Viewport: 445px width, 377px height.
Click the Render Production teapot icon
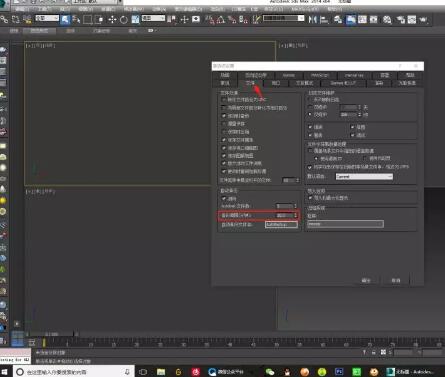(423, 20)
